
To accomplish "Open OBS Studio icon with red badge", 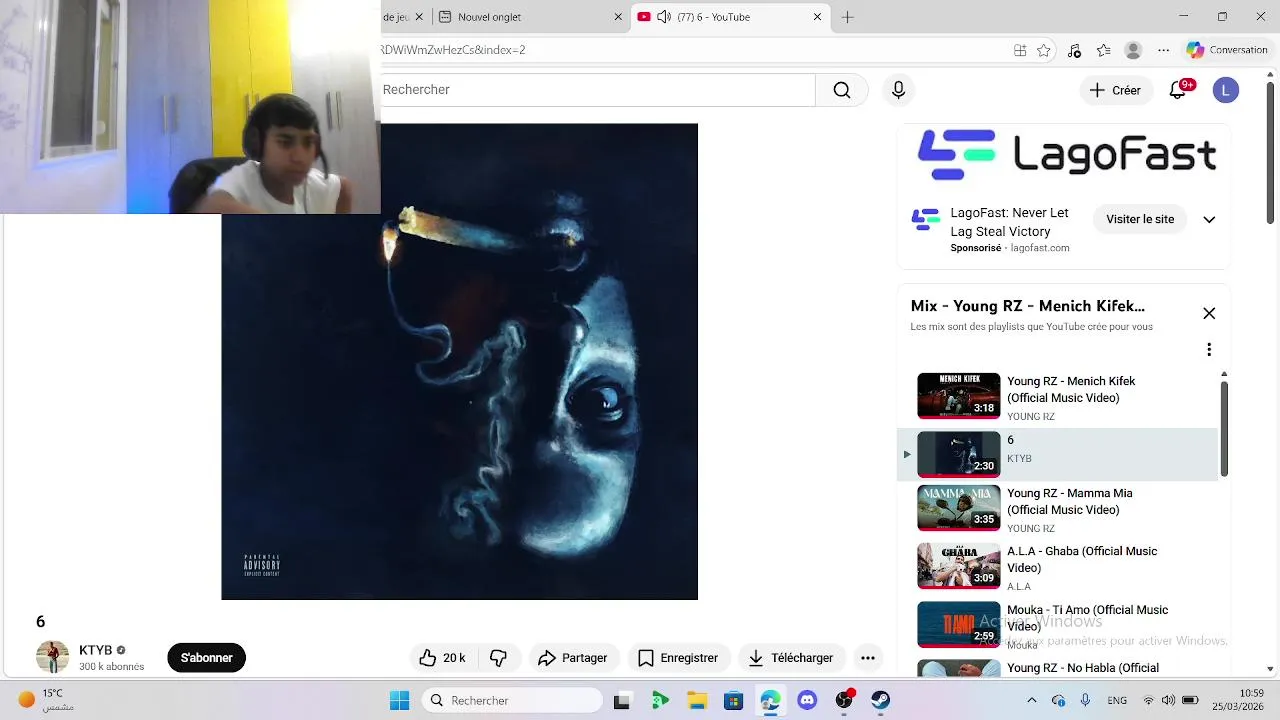I will (845, 700).
